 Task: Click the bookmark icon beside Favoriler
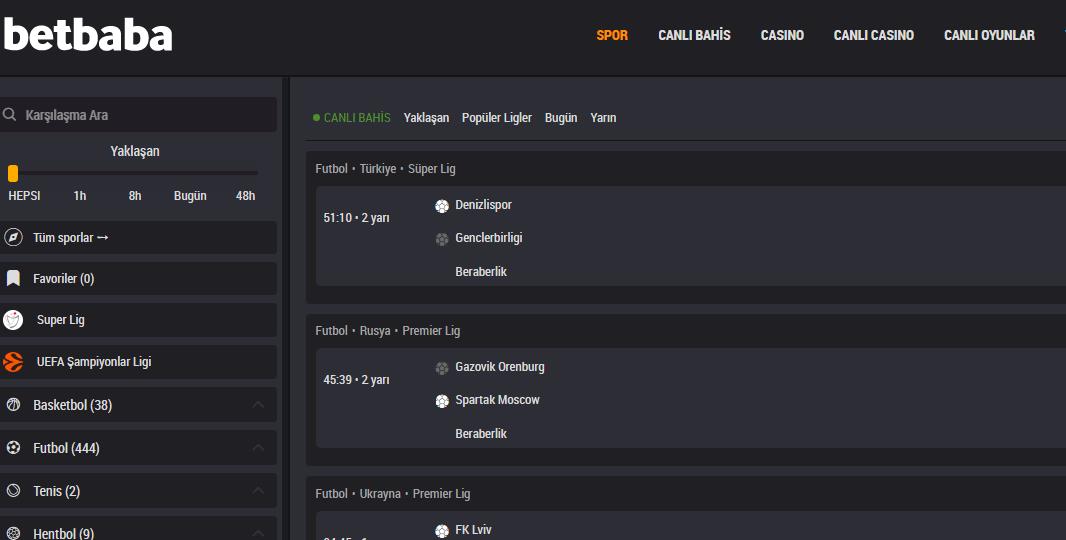13,278
